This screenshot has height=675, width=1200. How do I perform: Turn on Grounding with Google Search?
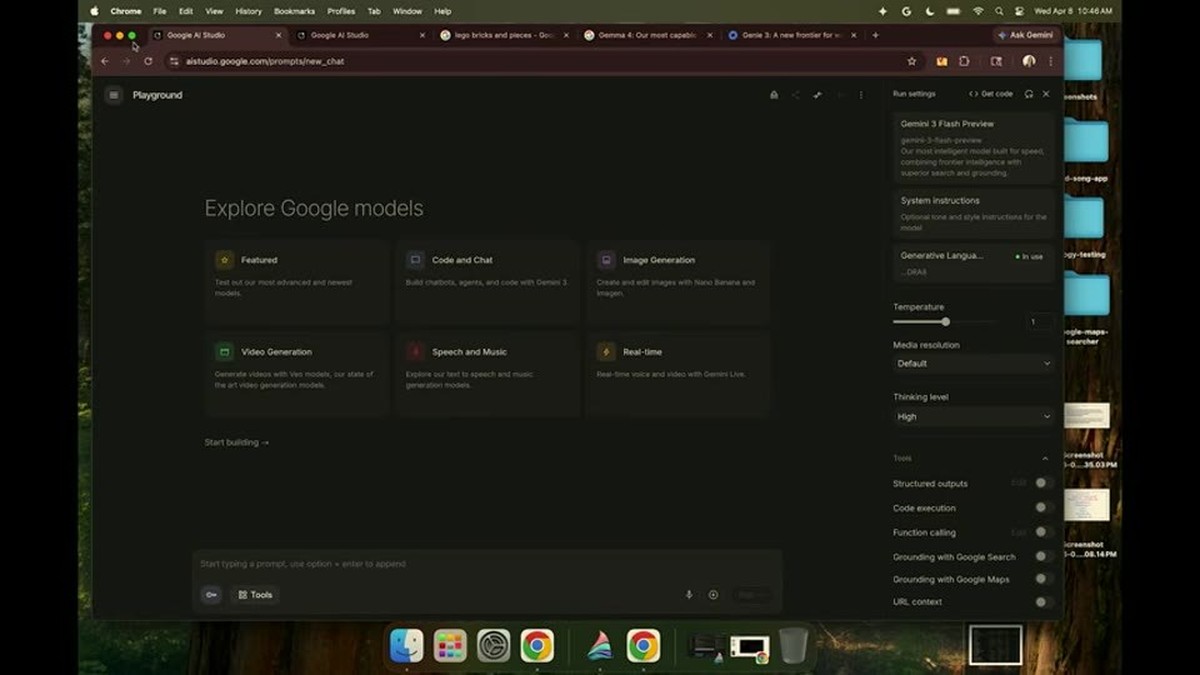pyautogui.click(x=1044, y=557)
